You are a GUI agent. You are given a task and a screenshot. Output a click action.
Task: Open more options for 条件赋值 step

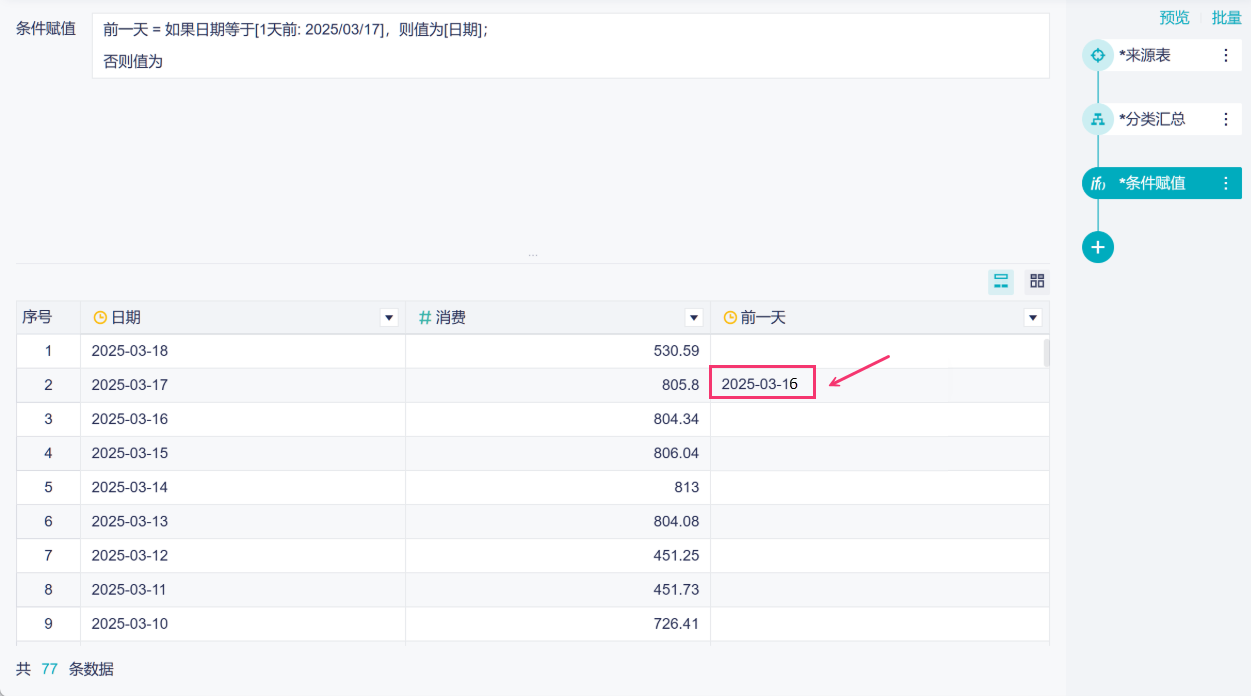1226,183
